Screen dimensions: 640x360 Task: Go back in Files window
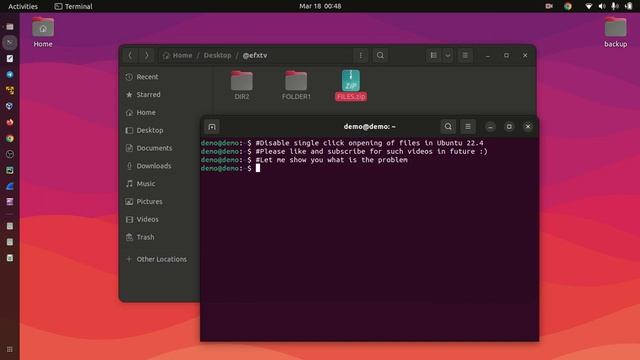(130, 55)
